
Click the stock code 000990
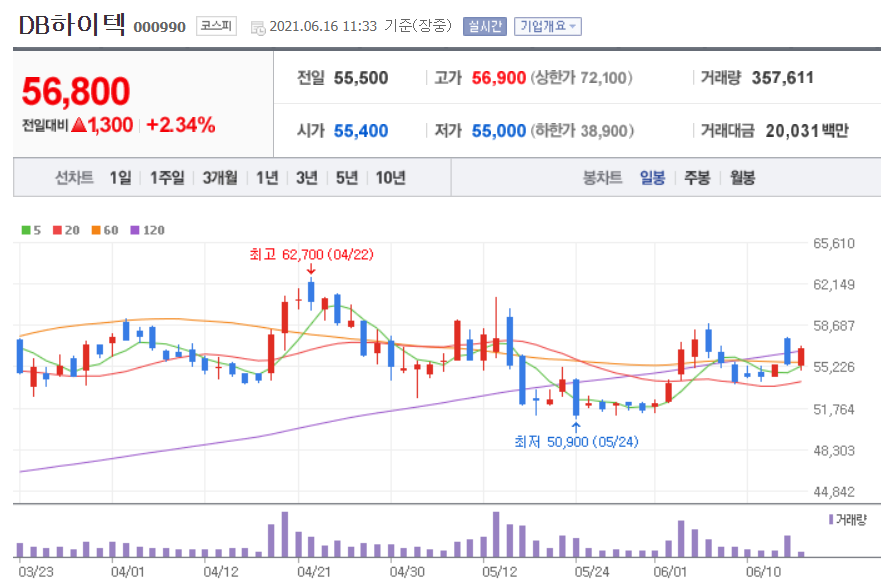(x=160, y=27)
